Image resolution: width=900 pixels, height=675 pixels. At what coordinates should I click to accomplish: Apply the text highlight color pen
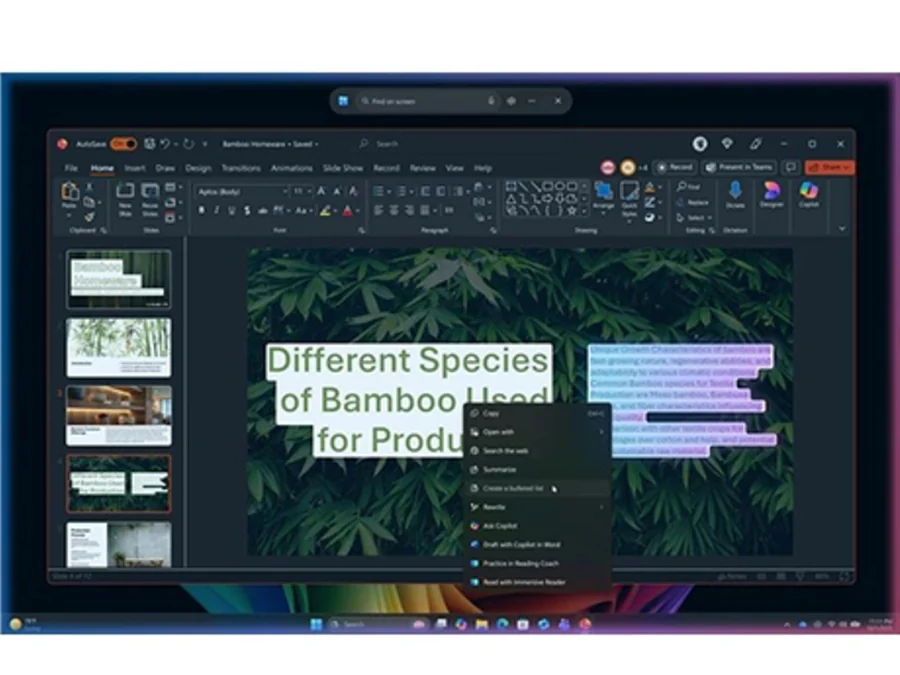(x=325, y=211)
